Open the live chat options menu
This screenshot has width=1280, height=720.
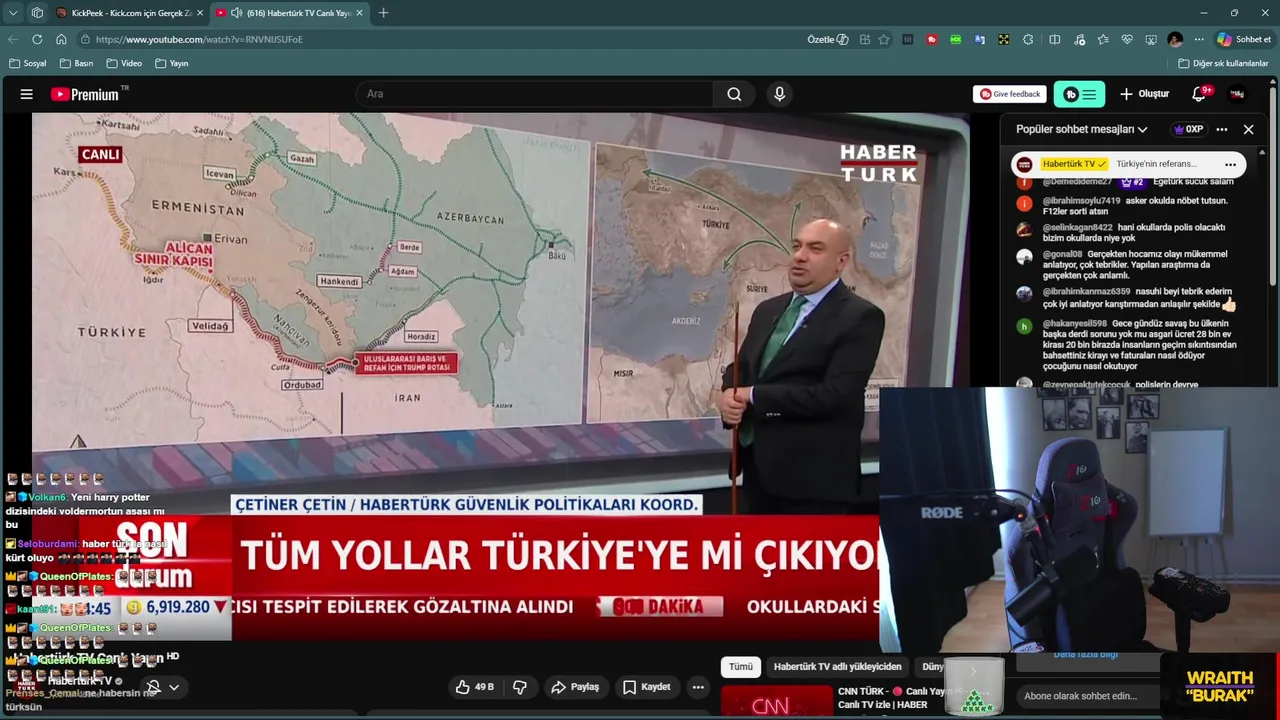pyautogui.click(x=1221, y=129)
